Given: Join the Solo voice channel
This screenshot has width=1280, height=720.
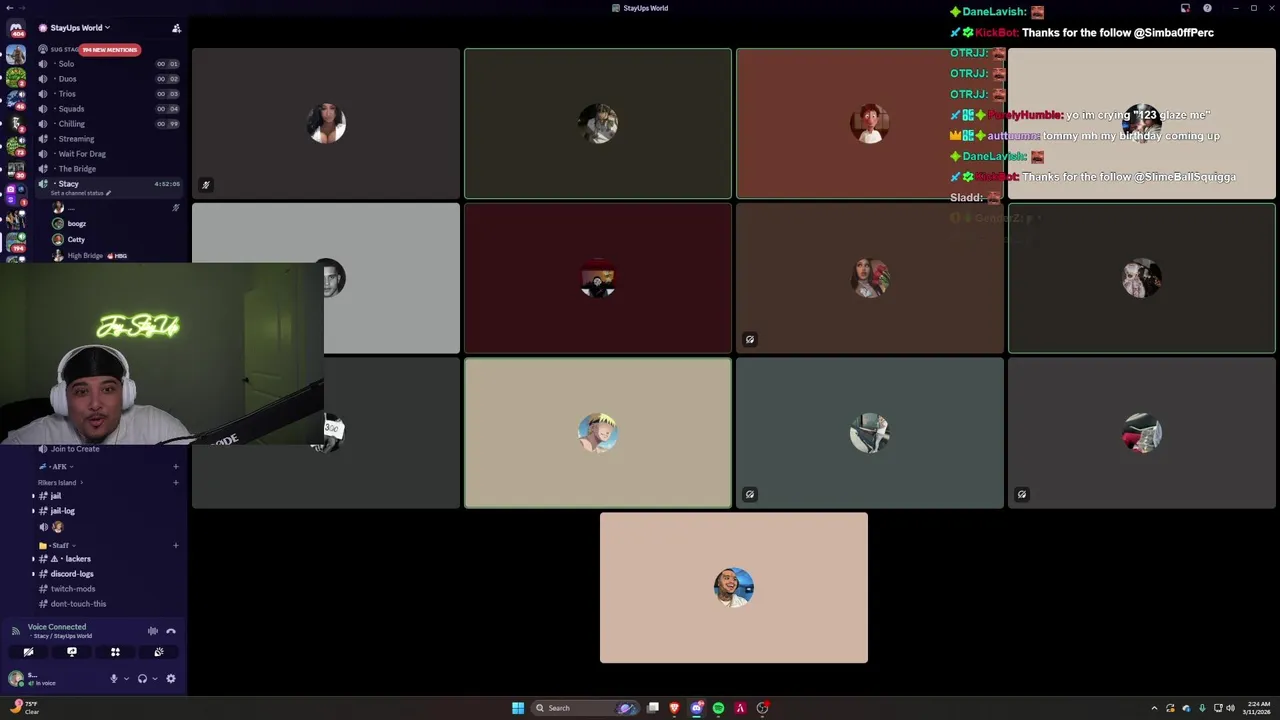Looking at the screenshot, I should 110,64.
